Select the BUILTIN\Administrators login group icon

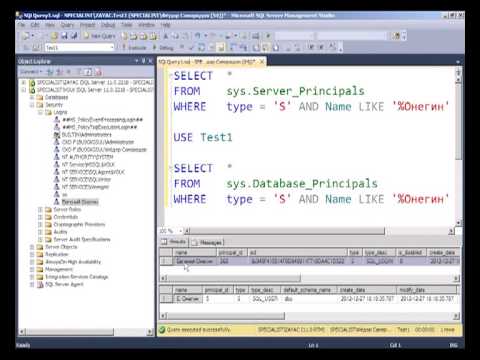pyautogui.click(x=57, y=135)
